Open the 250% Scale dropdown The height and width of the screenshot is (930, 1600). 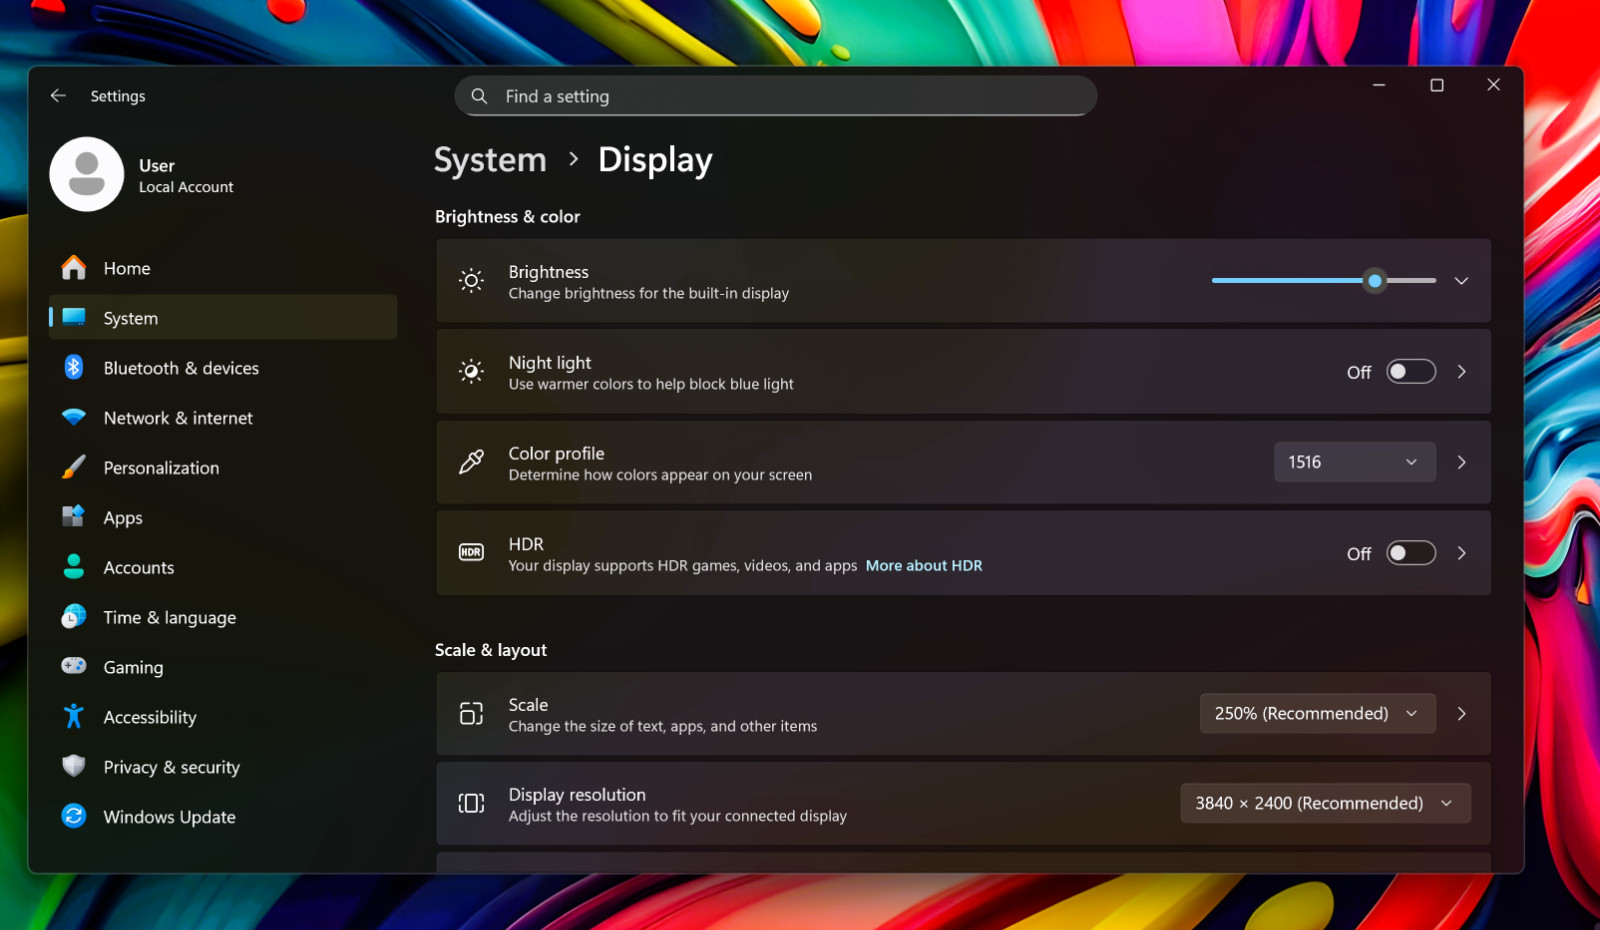click(x=1318, y=713)
